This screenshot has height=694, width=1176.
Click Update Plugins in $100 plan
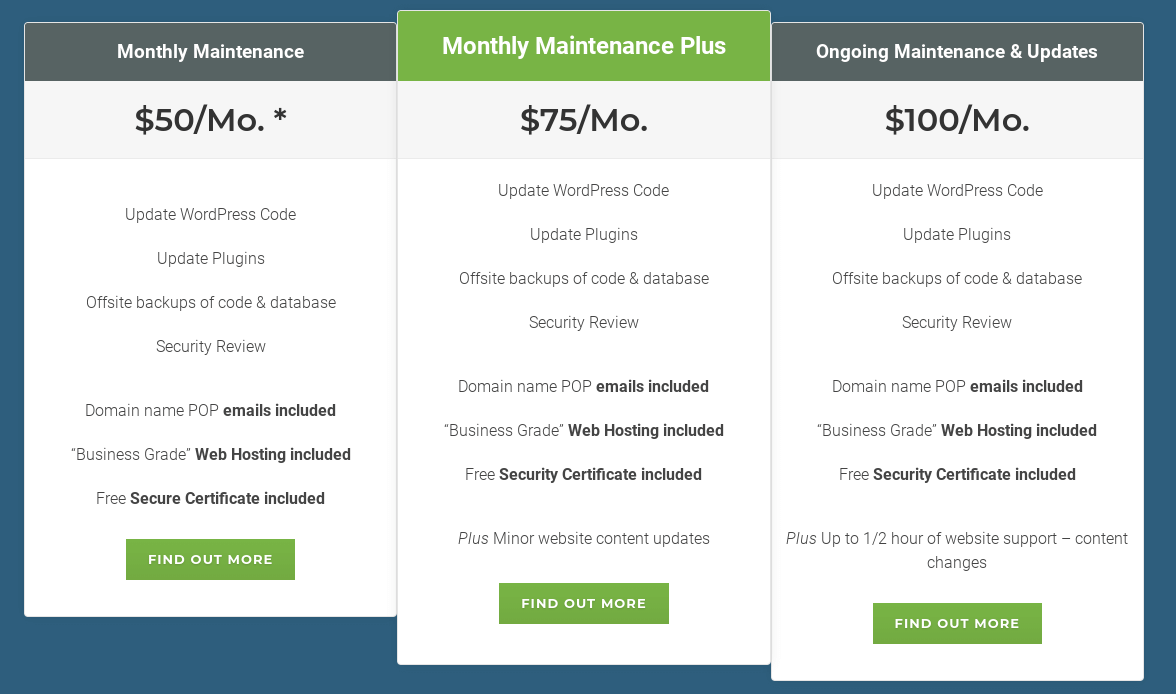pos(957,234)
